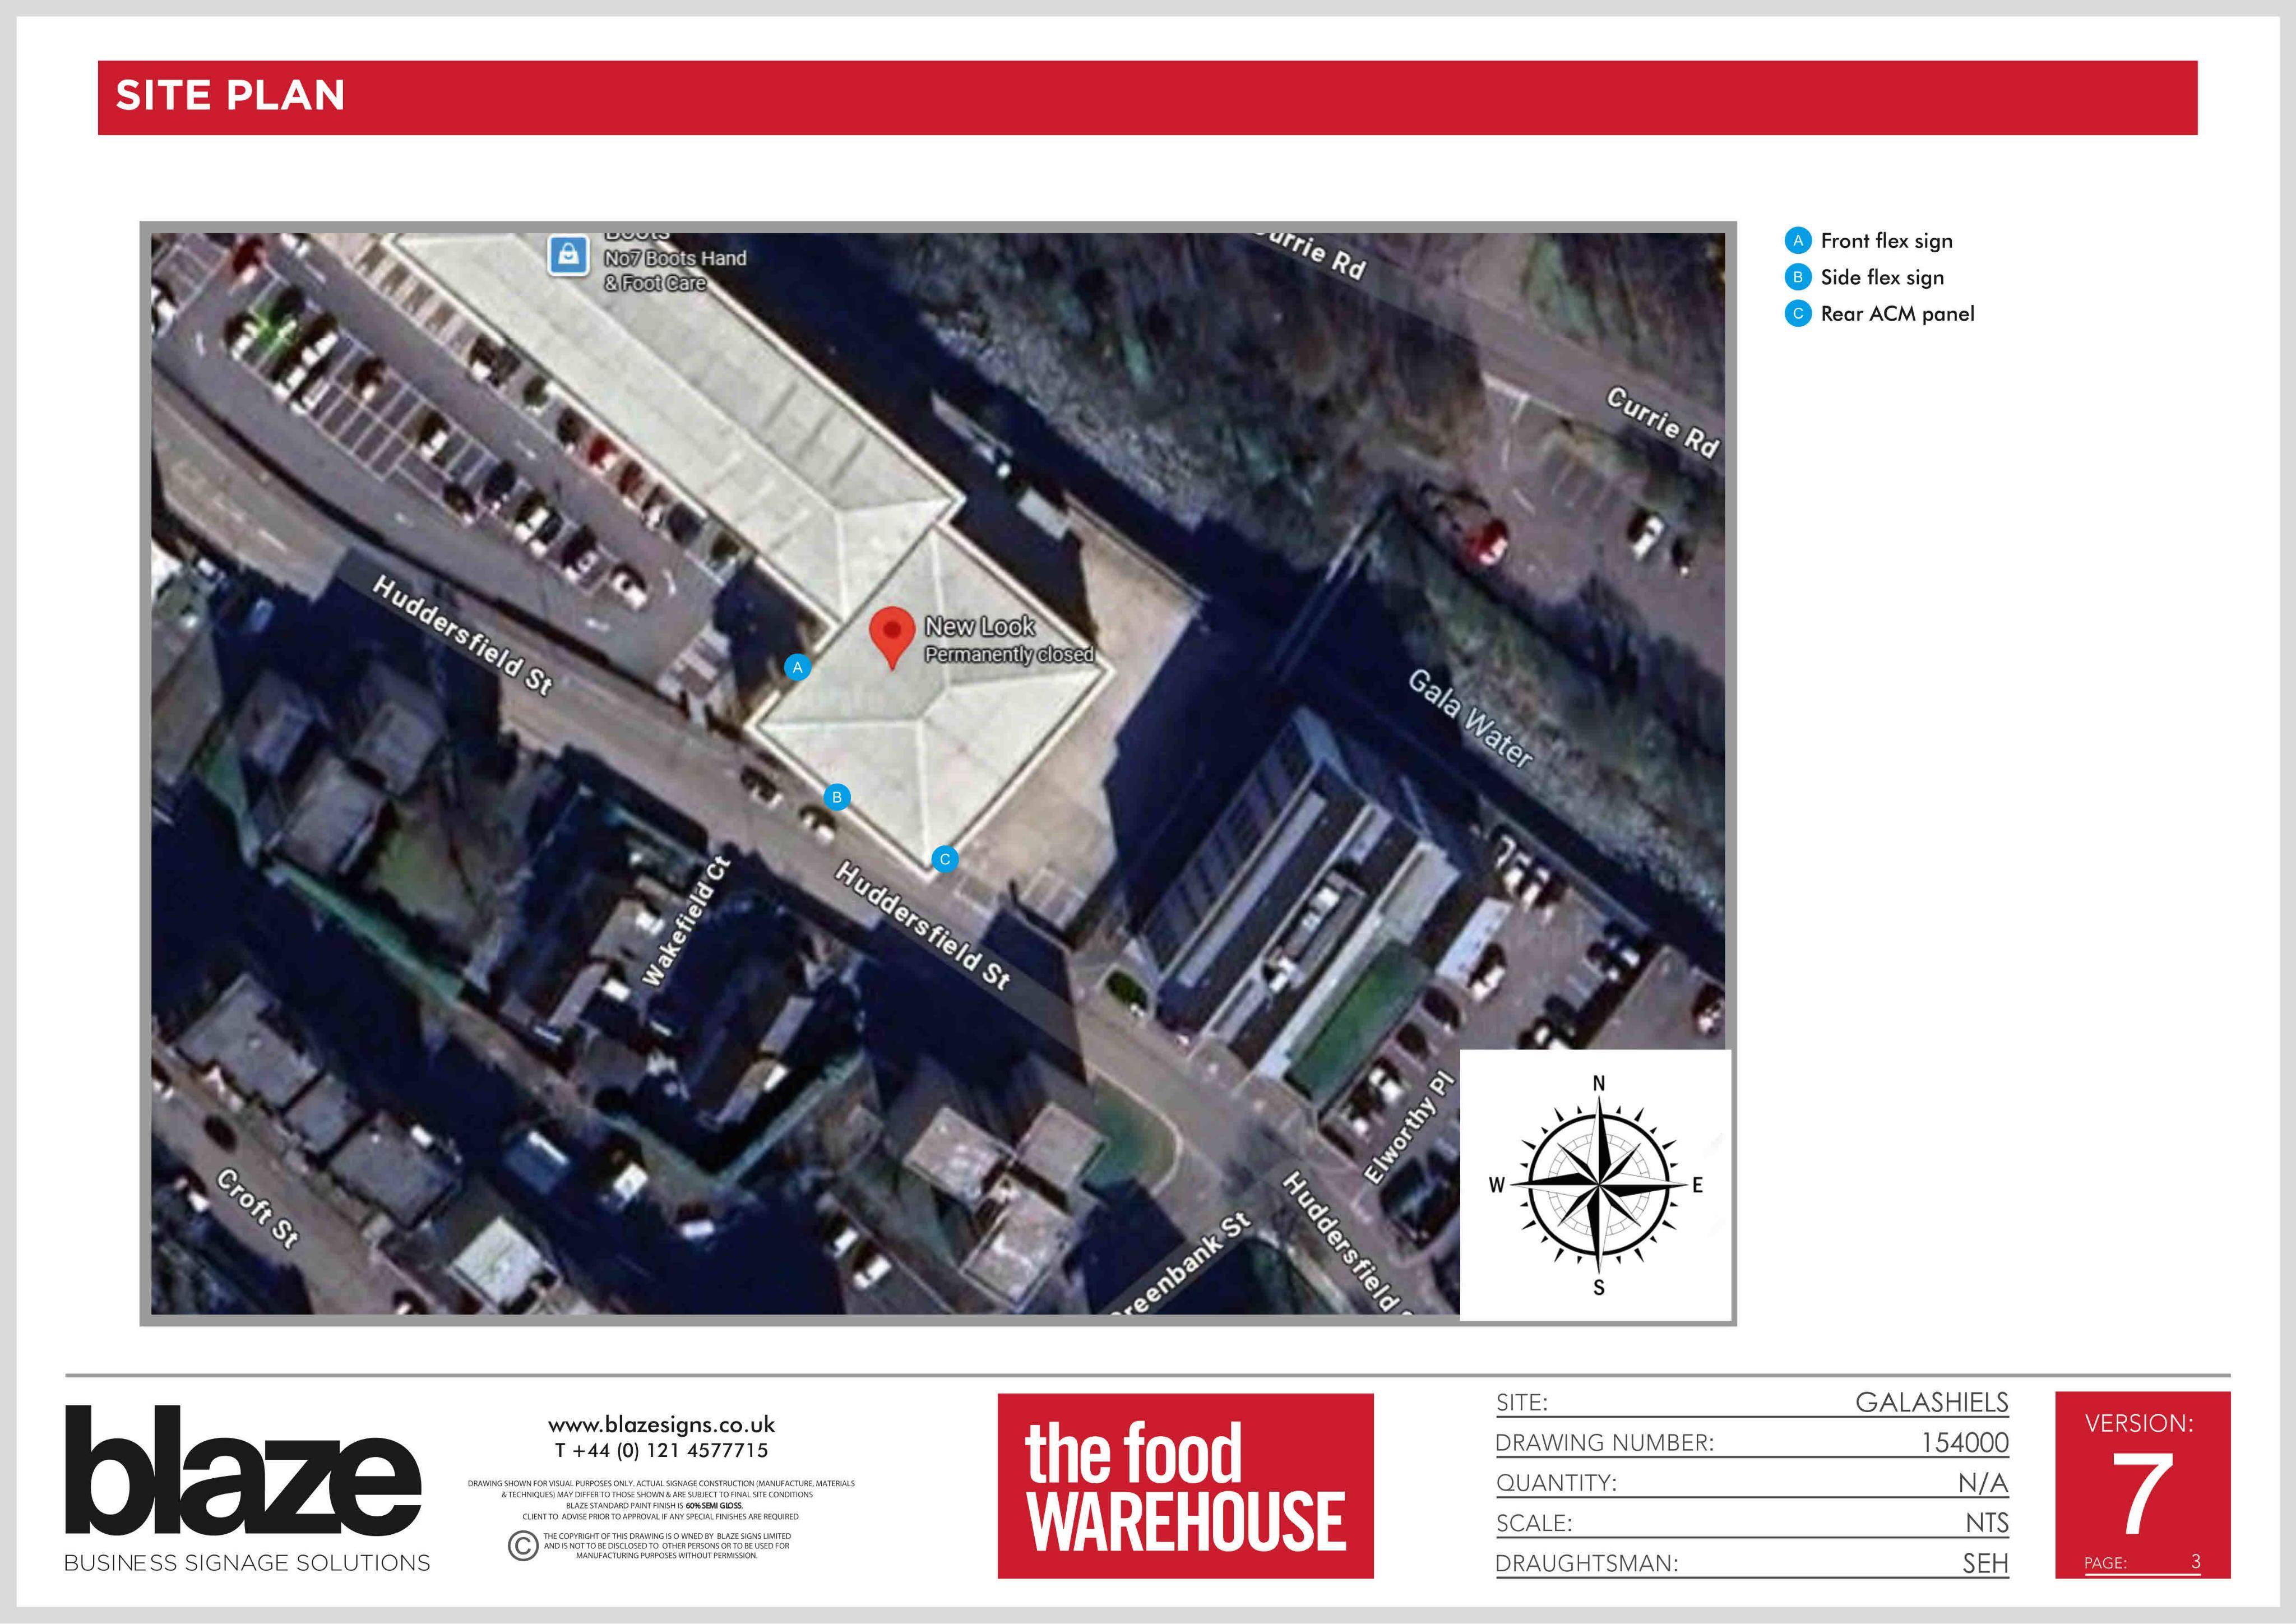Image resolution: width=2296 pixels, height=1624 pixels.
Task: Click the 'PAGE:' label in red box
Action: coord(2105,1563)
